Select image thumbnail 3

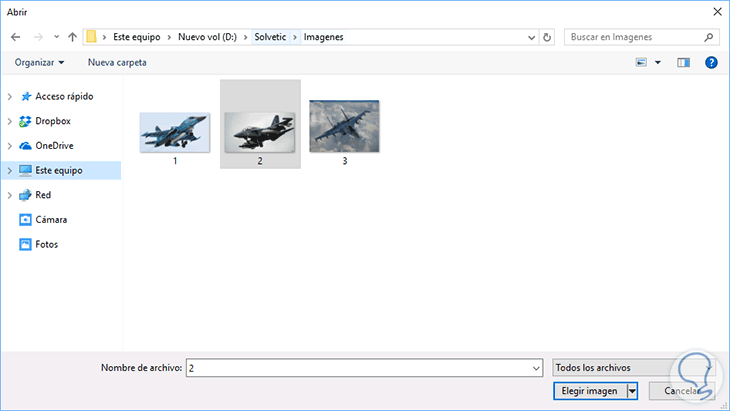[x=345, y=126]
